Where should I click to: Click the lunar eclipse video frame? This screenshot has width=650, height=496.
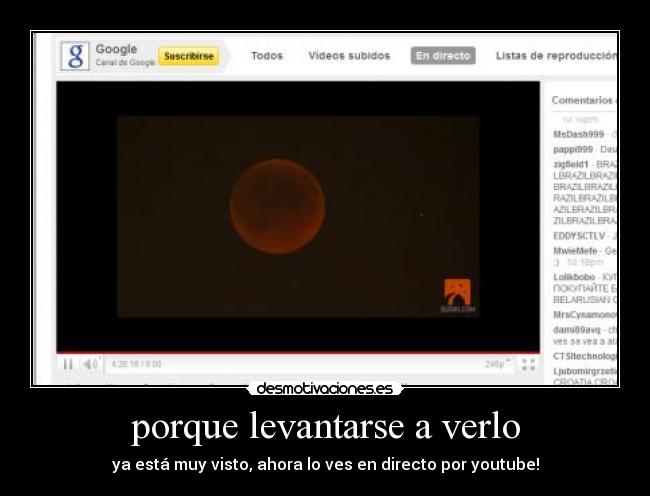[x=298, y=216]
